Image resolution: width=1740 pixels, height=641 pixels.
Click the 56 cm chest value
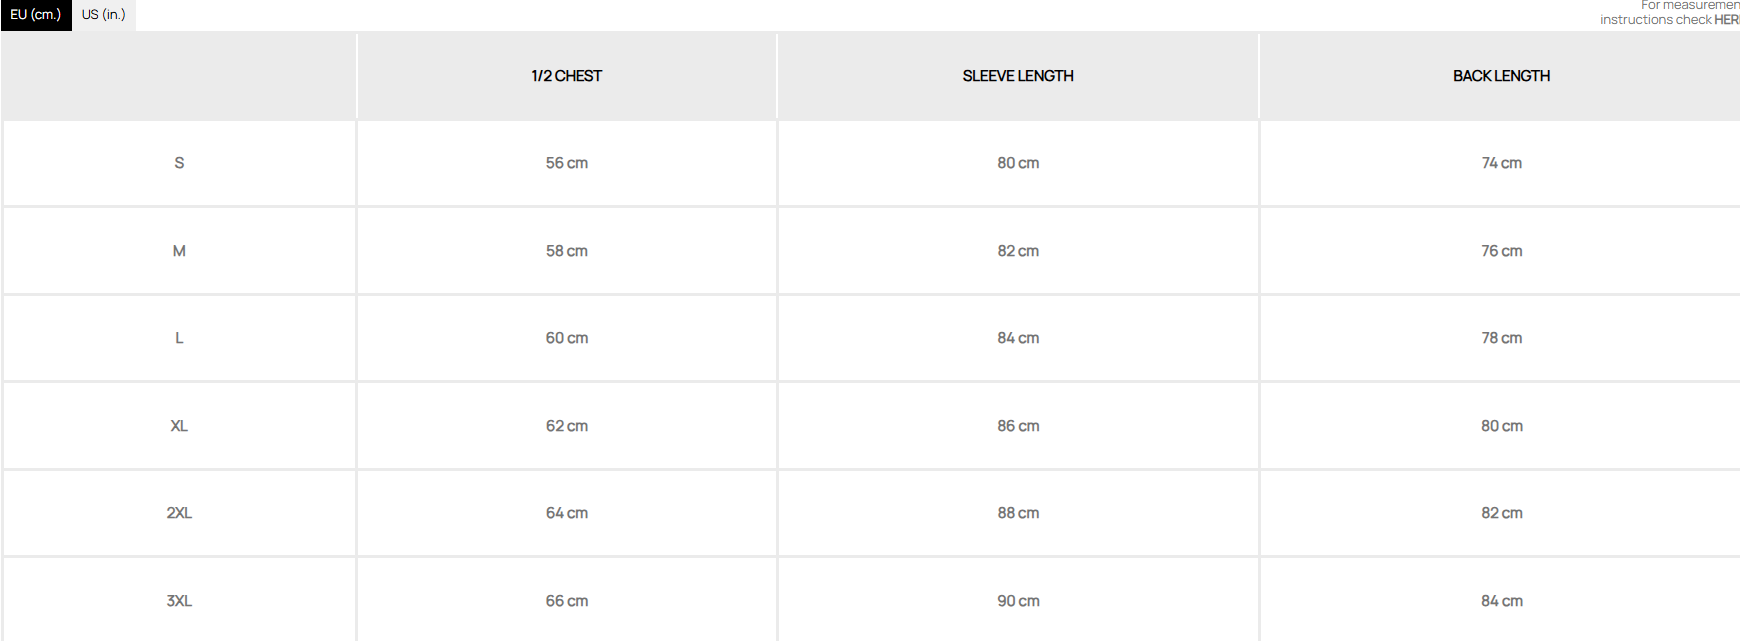[x=567, y=163]
